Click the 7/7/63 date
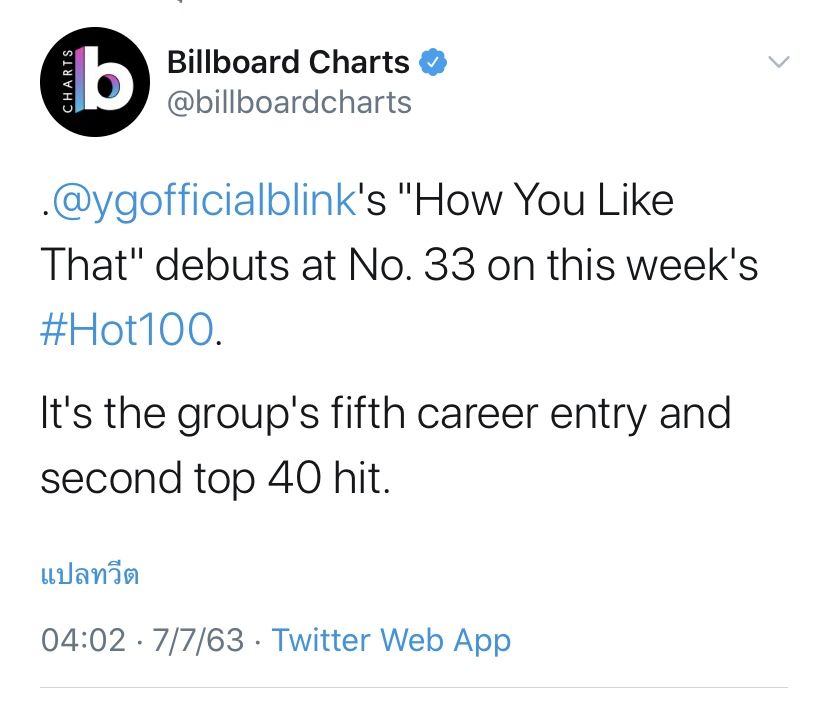 tap(197, 640)
